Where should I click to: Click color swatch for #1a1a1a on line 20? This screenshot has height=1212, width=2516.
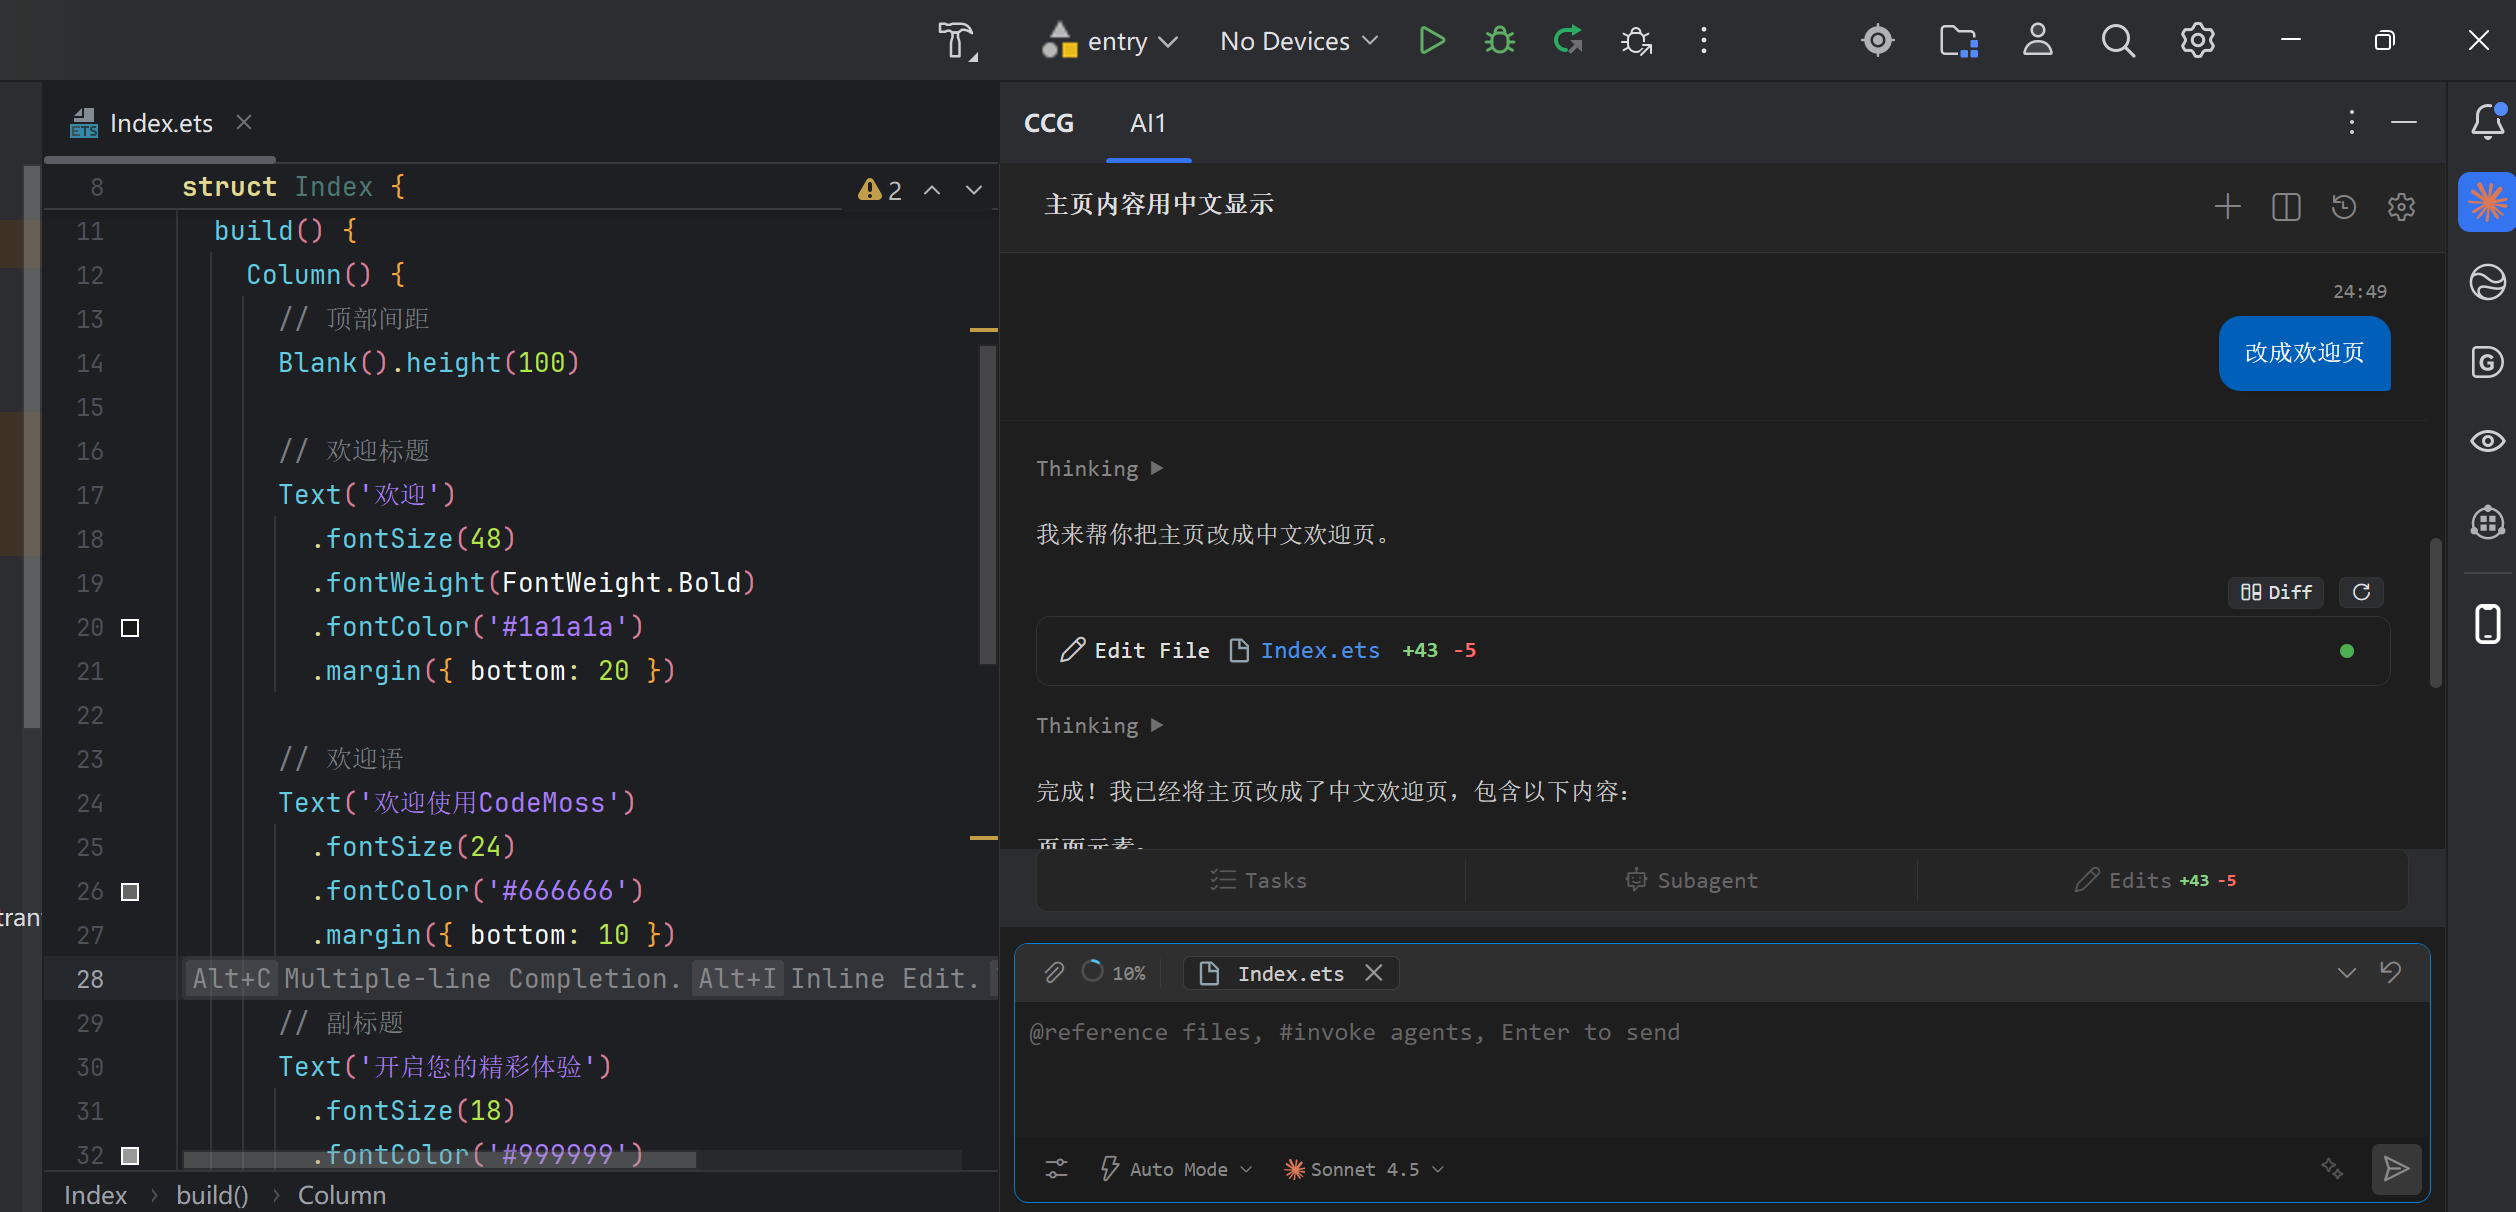pos(130,628)
